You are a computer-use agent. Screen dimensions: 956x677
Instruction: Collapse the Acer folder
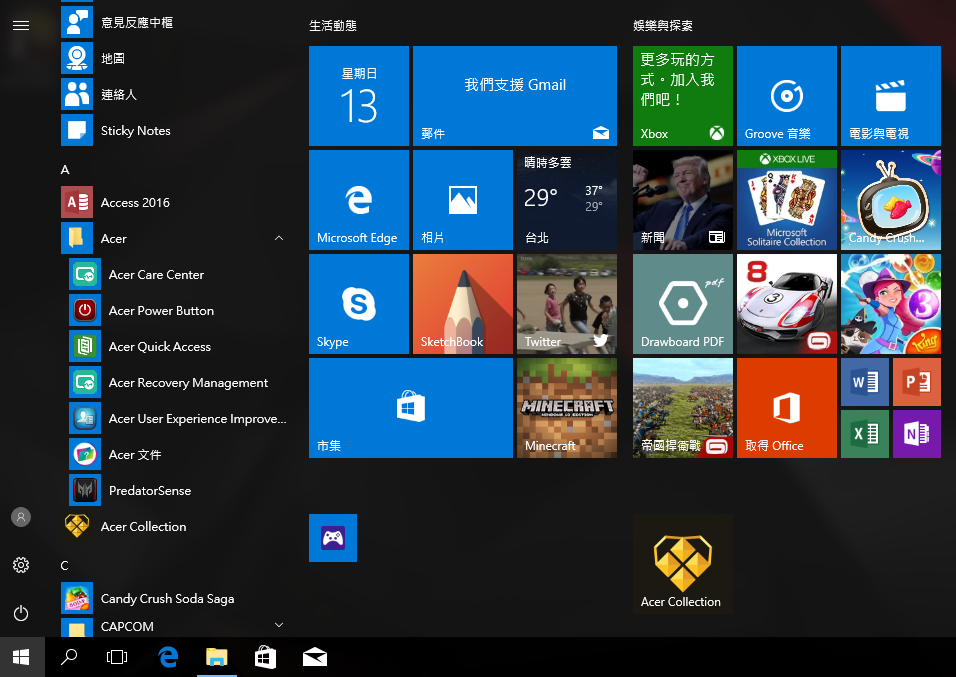coord(278,239)
